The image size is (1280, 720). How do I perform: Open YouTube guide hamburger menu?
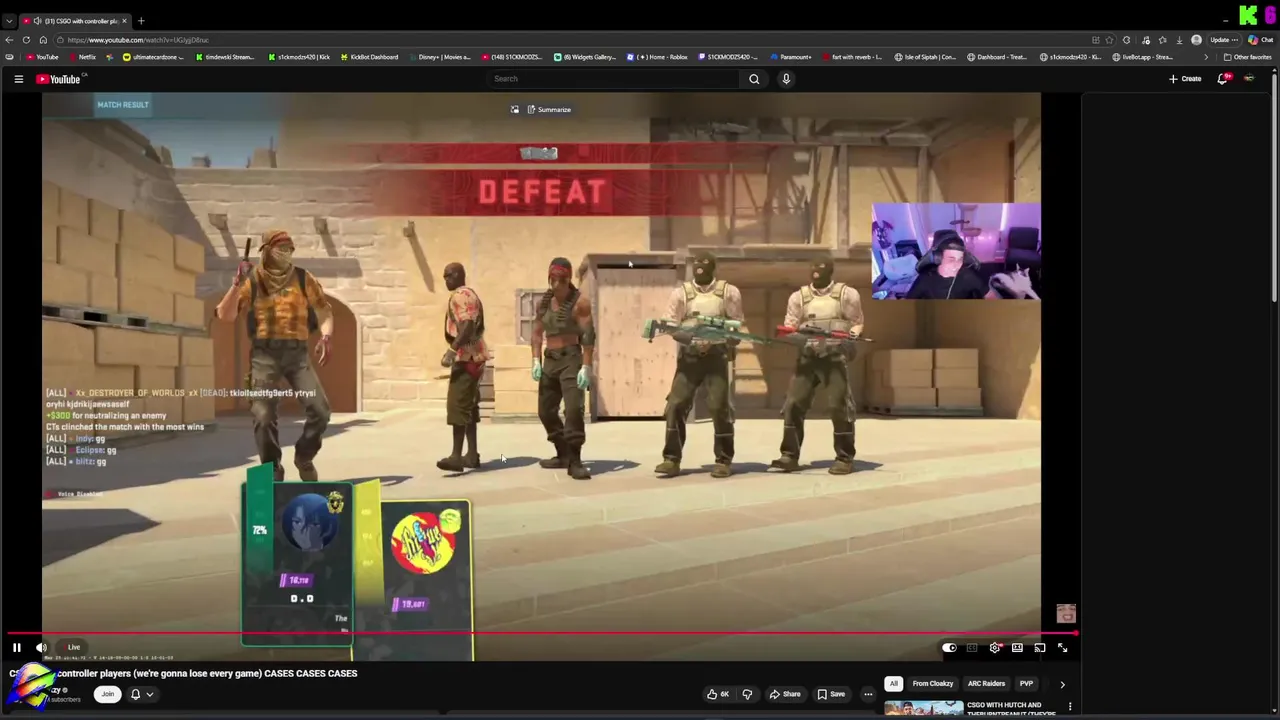click(x=18, y=79)
